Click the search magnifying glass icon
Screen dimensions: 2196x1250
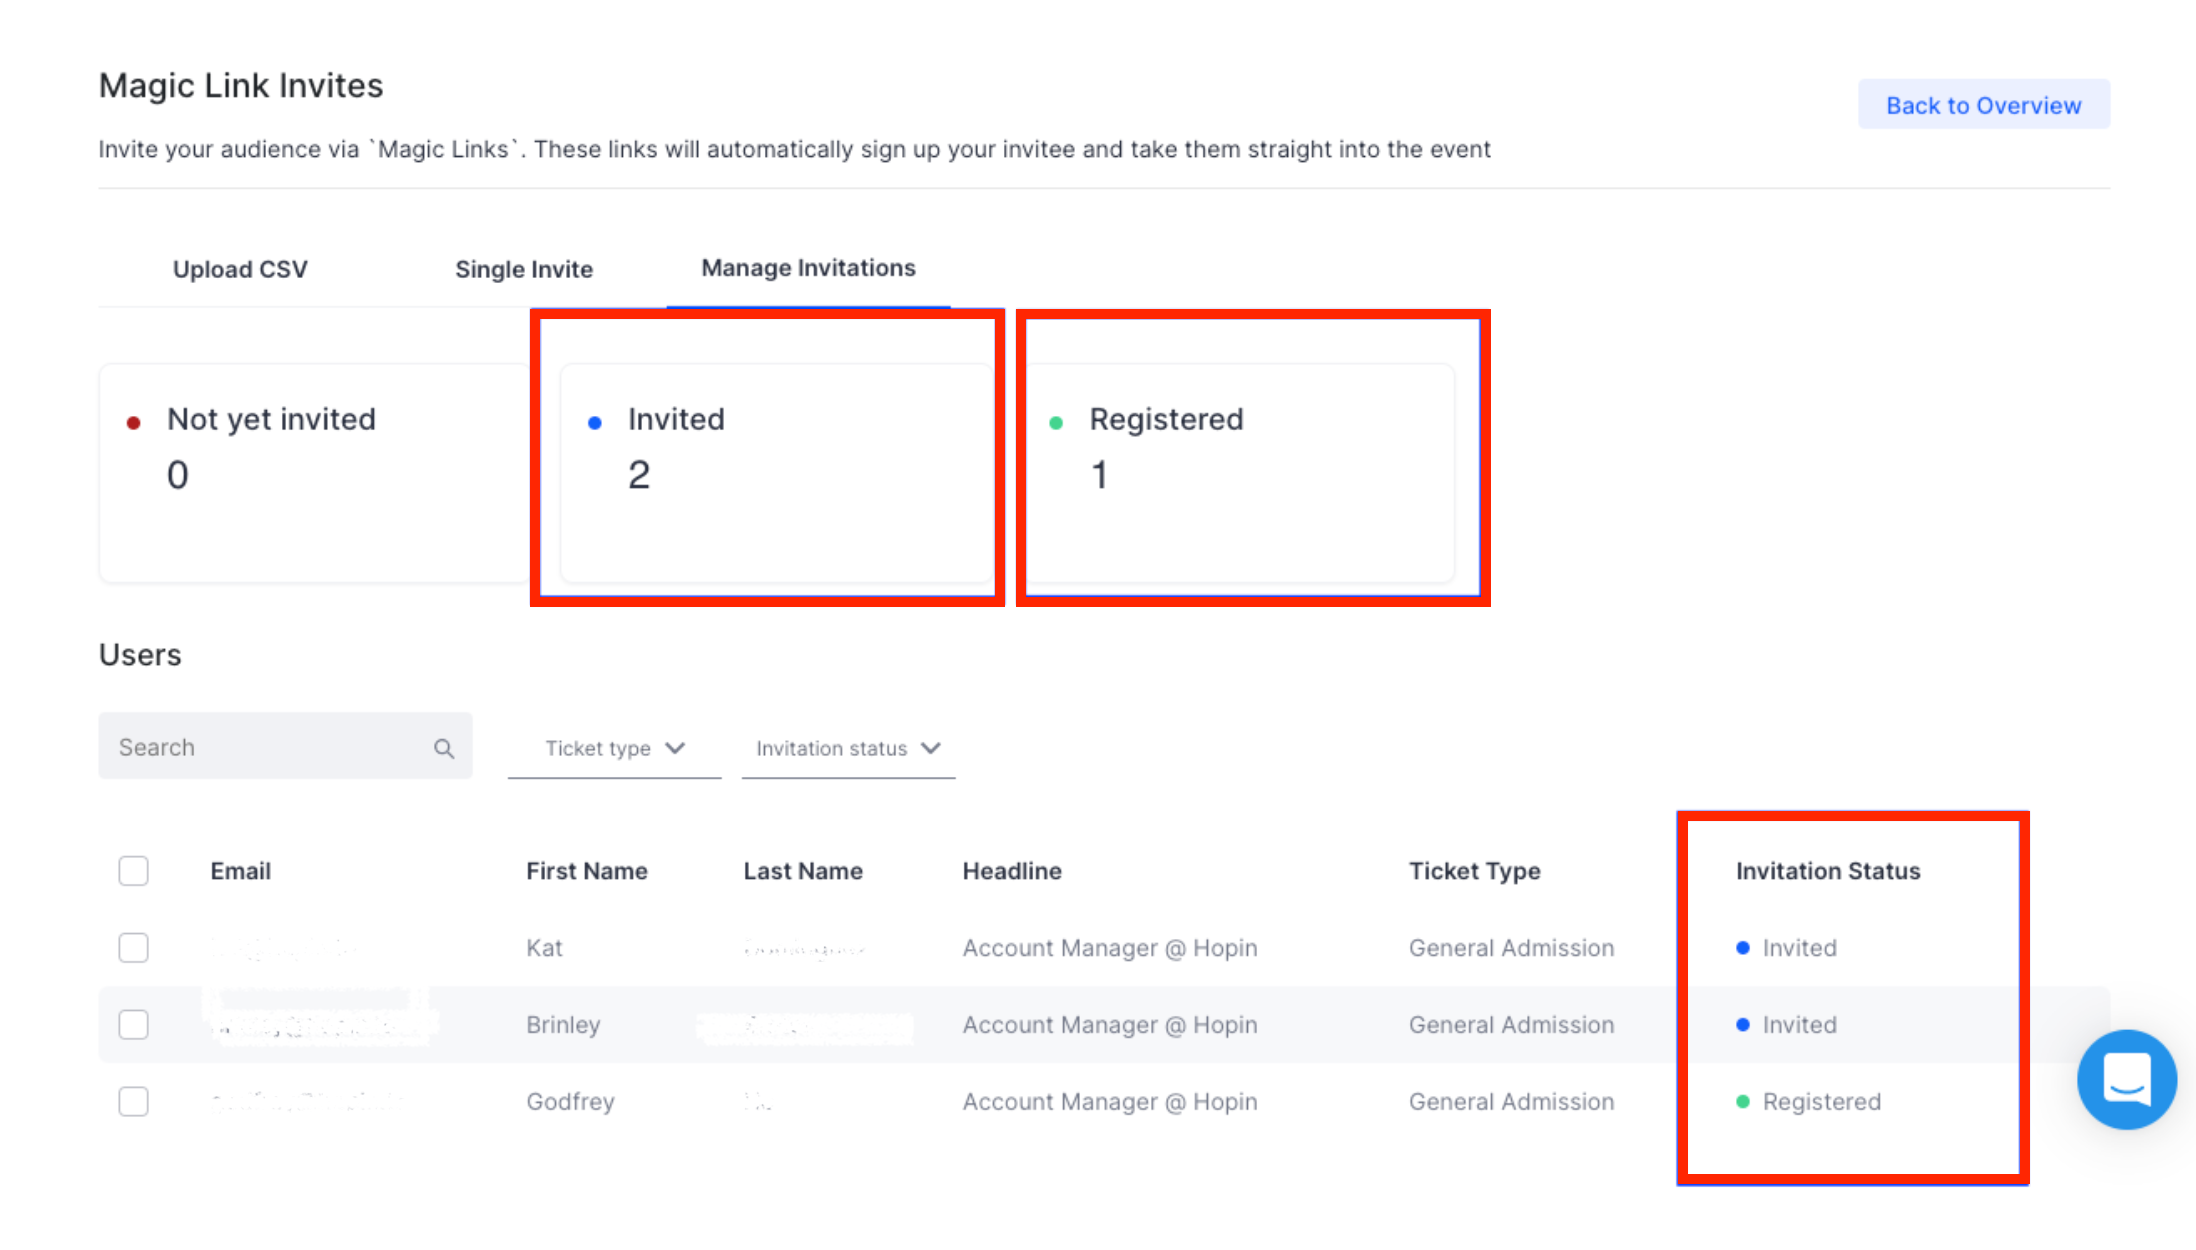(443, 746)
